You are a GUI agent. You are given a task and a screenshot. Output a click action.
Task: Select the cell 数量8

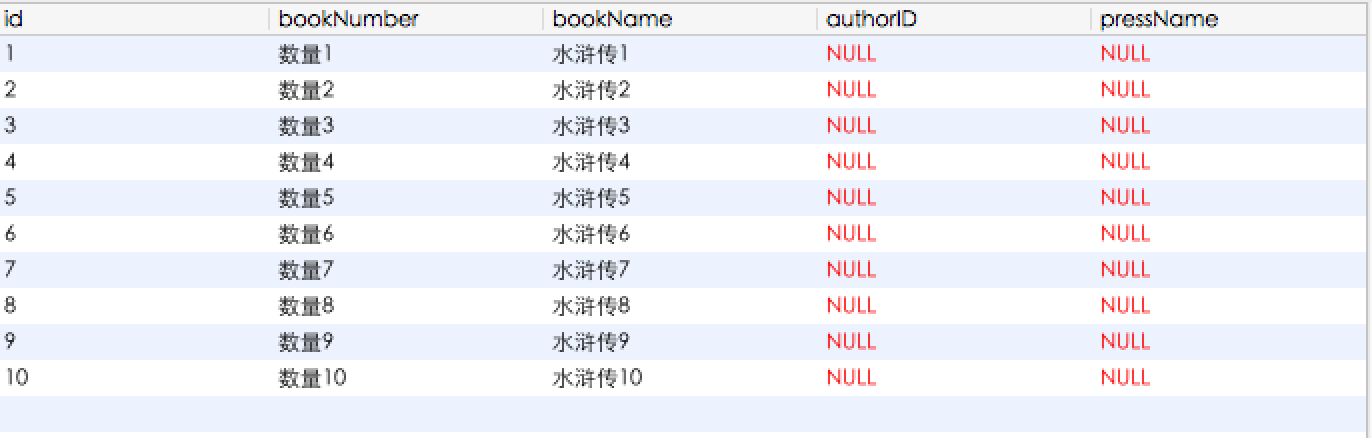click(407, 306)
